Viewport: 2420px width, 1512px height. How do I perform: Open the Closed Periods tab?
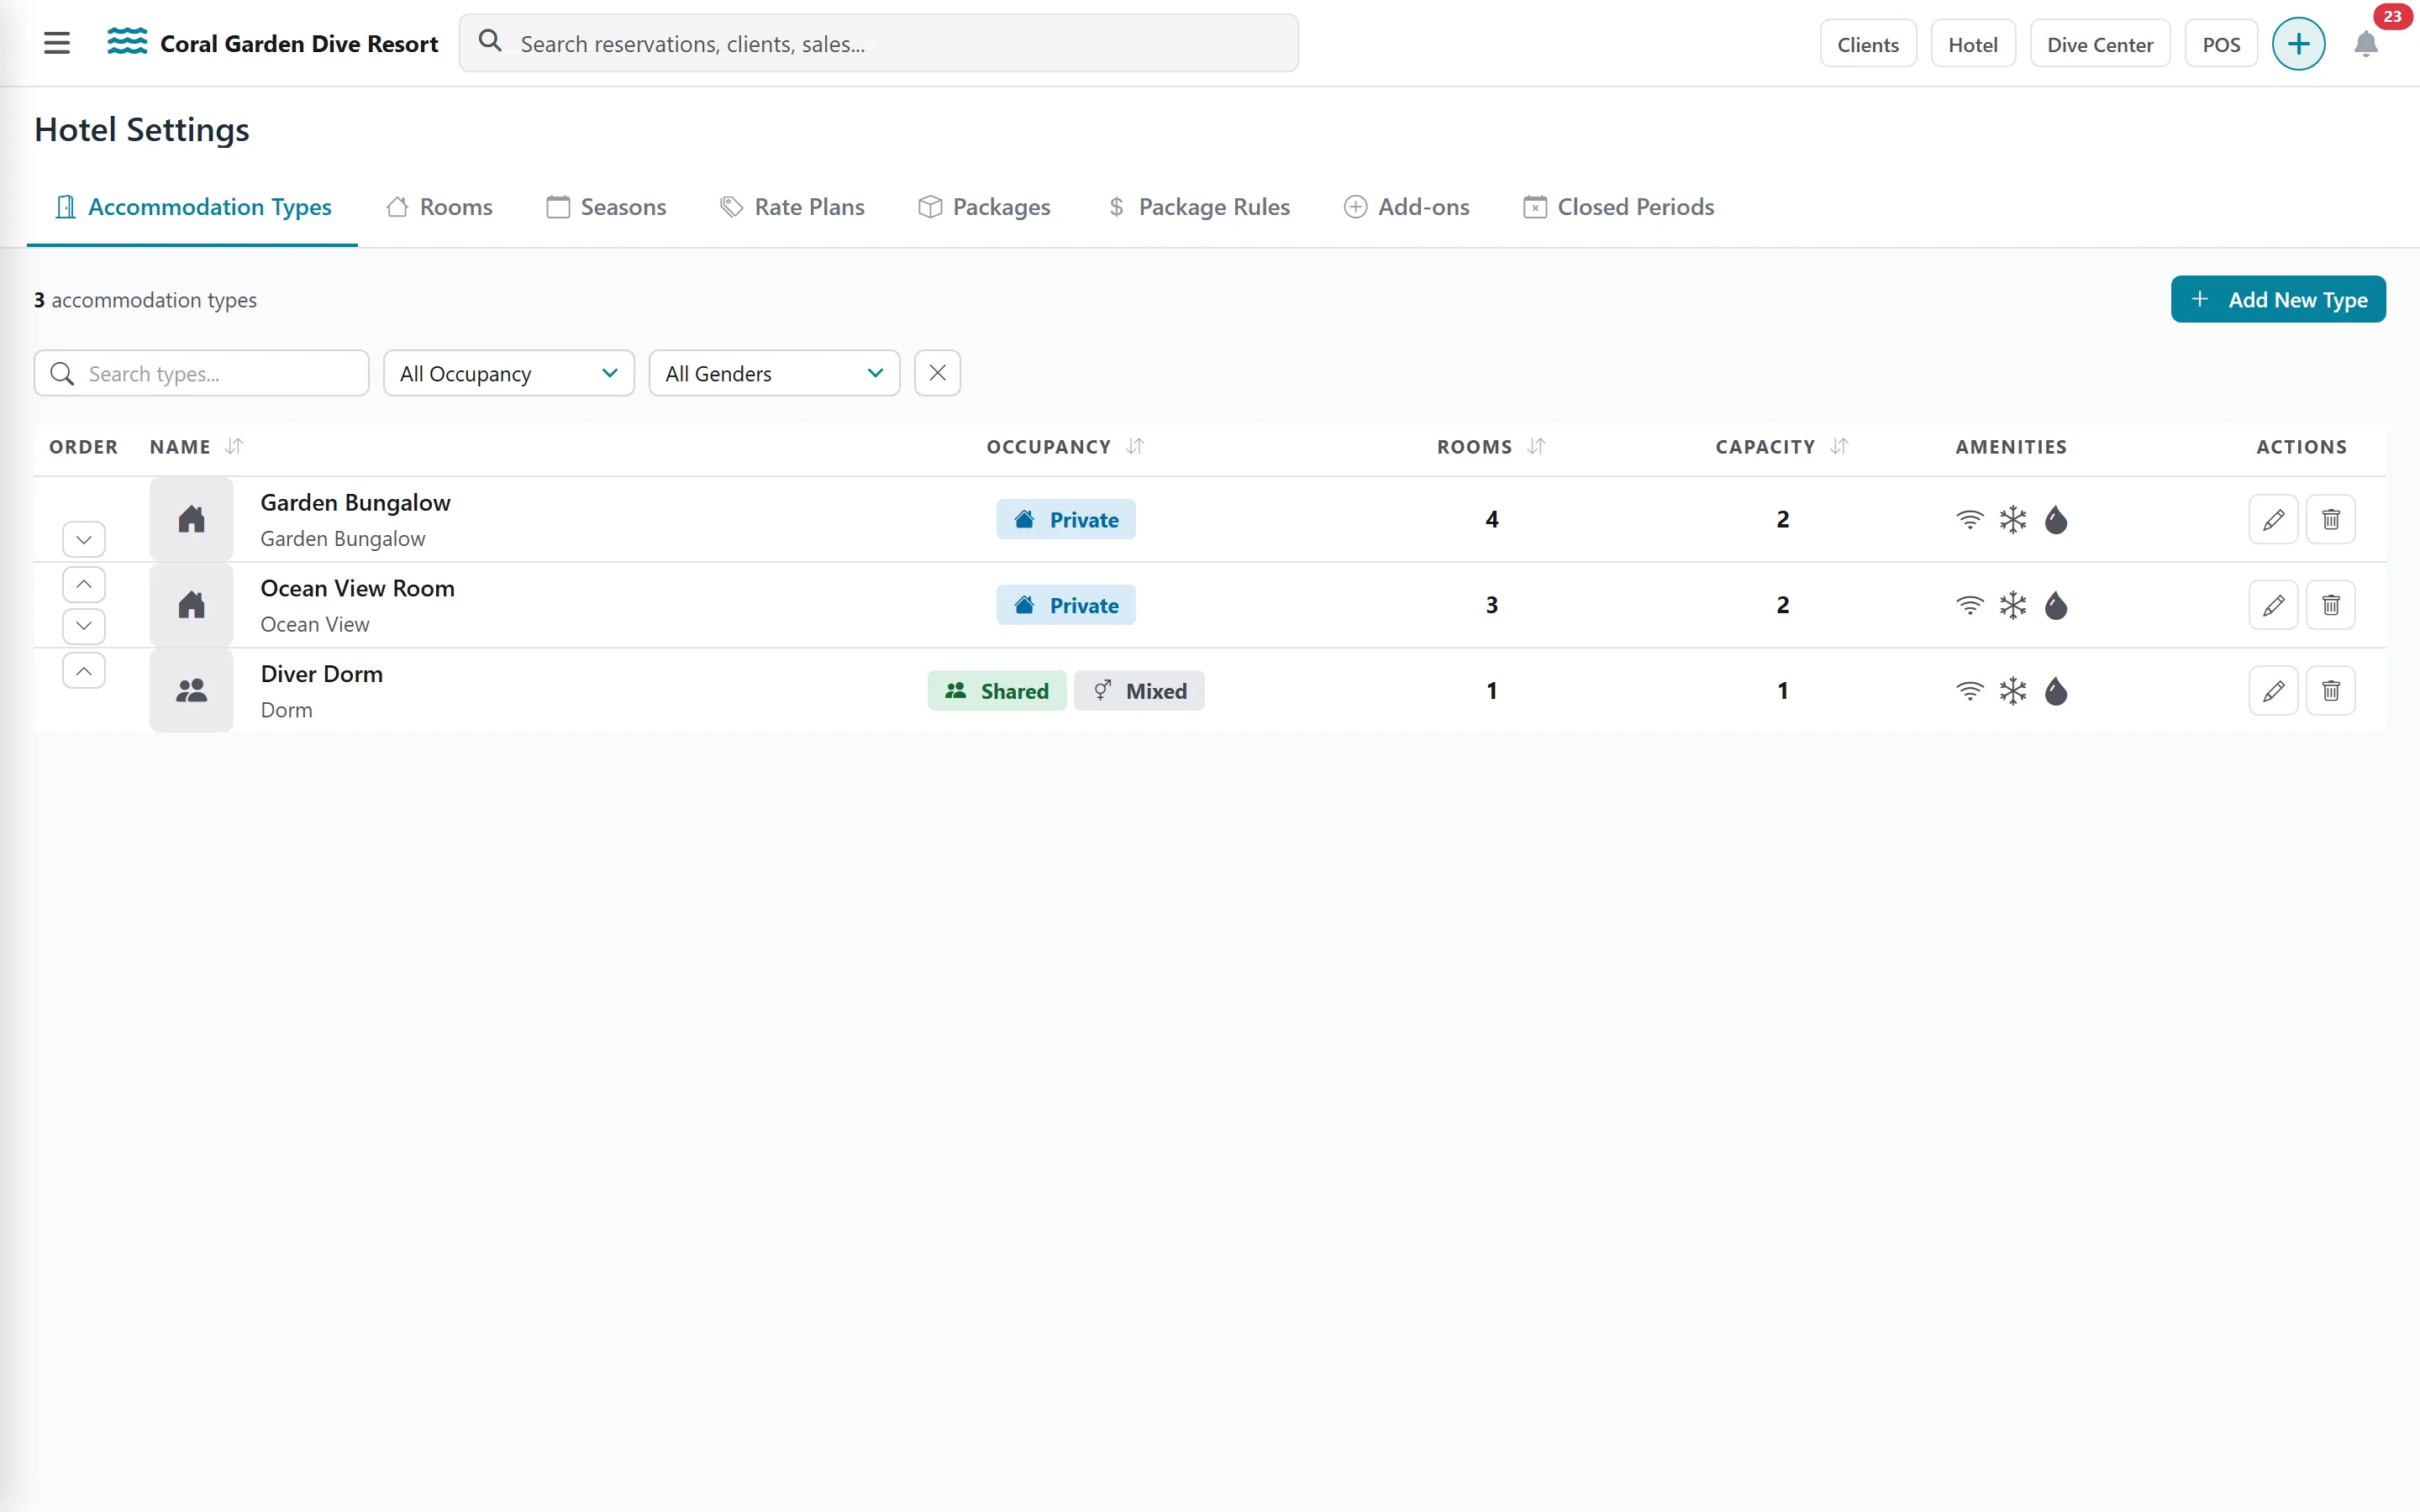[1618, 207]
